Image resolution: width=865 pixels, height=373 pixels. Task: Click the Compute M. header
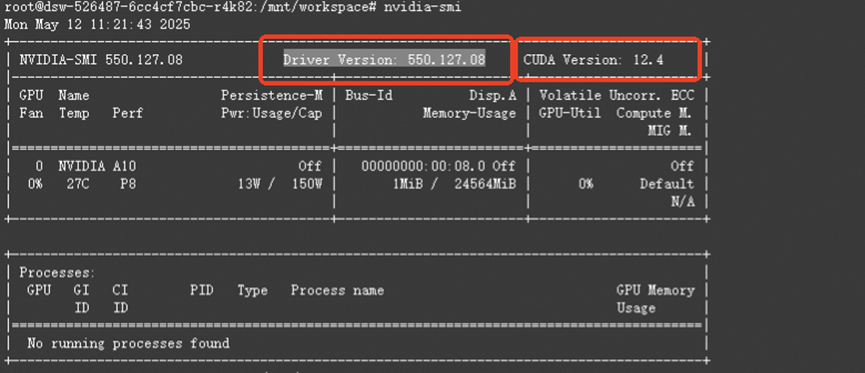(655, 113)
